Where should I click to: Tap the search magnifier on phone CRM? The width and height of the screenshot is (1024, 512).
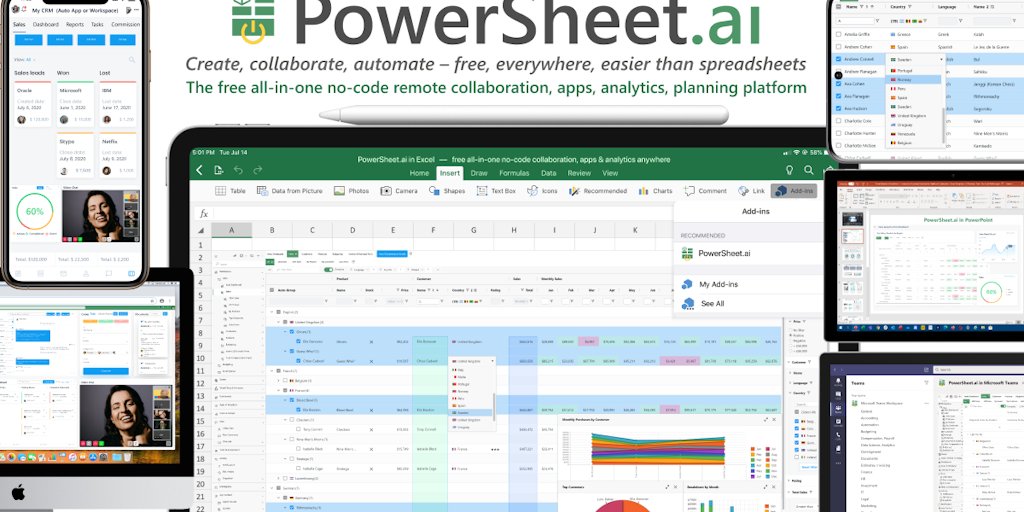[x=132, y=59]
